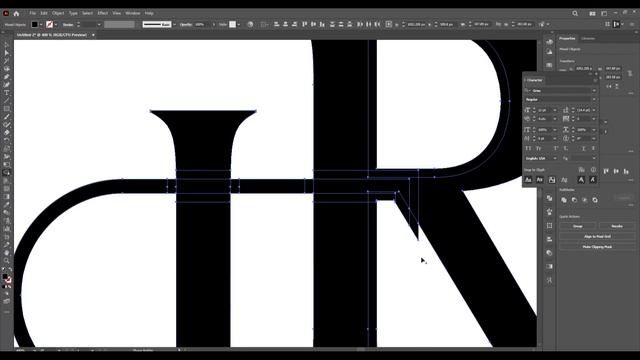Click Horizontal Align Right in control bar
The image size is (640, 360).
pyautogui.click(x=294, y=24)
